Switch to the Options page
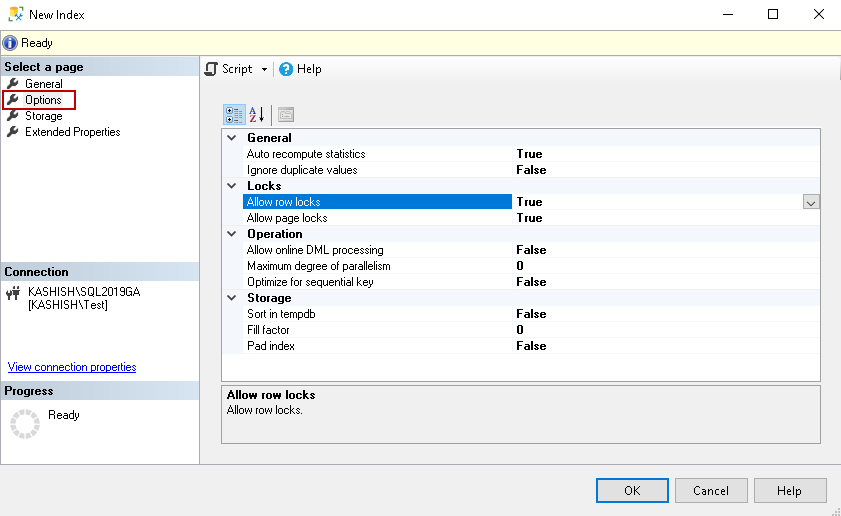Viewport: 841px width, 516px height. pos(43,100)
